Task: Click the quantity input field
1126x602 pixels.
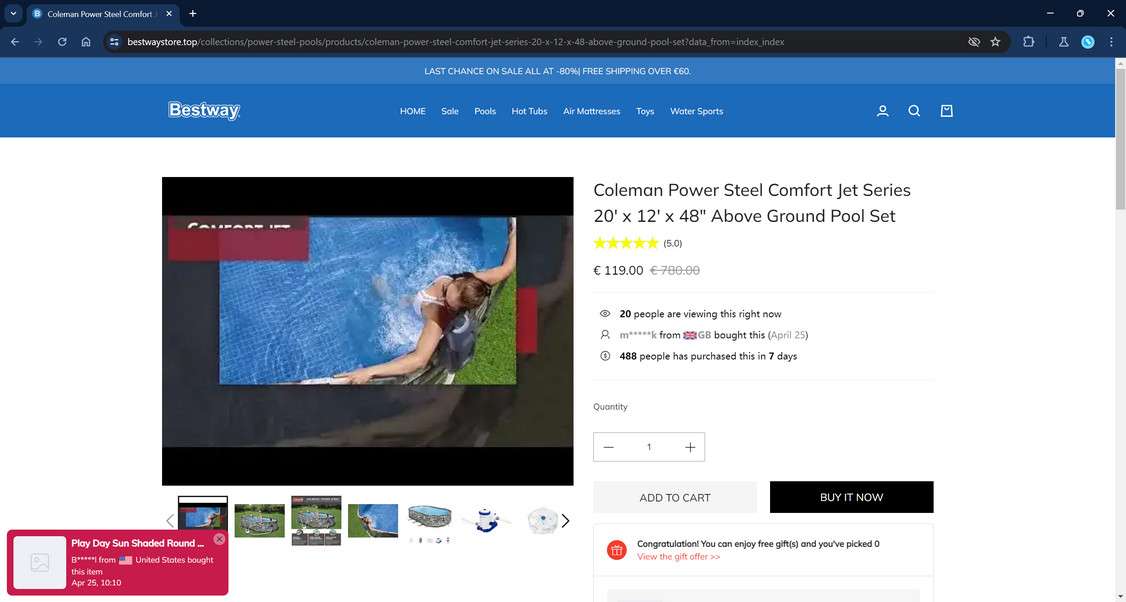Action: point(648,447)
